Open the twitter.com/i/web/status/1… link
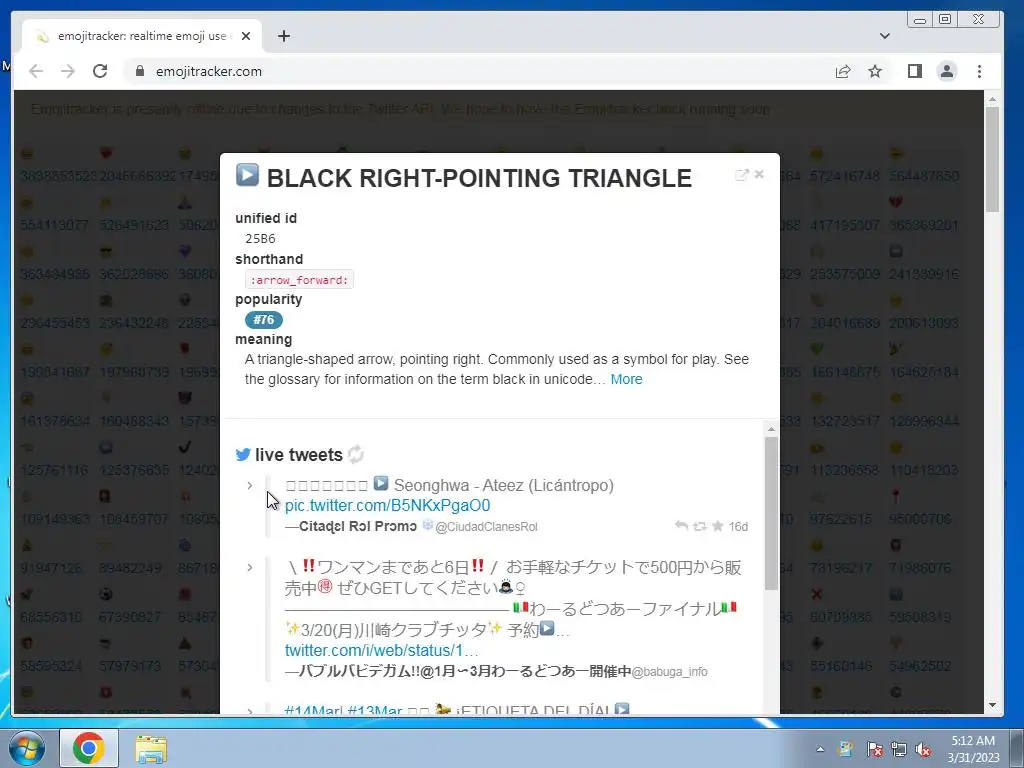The width and height of the screenshot is (1024, 768). pos(381,650)
